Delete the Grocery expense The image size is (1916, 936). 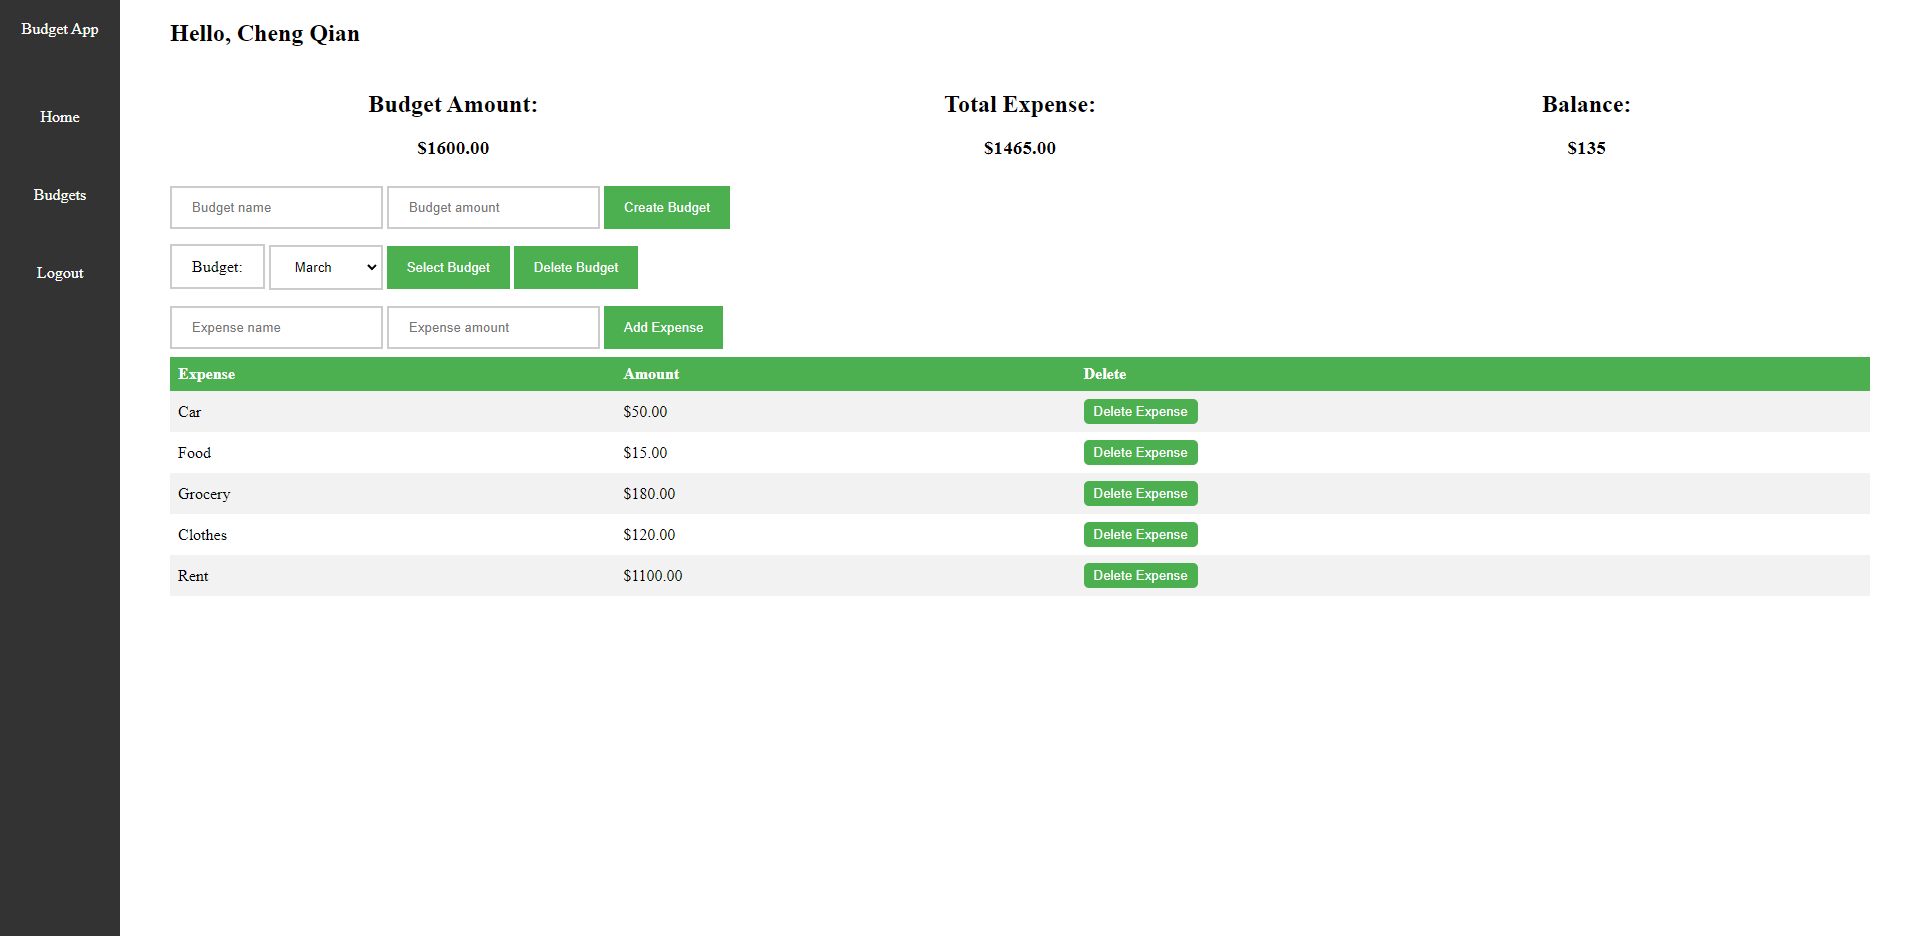pyautogui.click(x=1140, y=493)
